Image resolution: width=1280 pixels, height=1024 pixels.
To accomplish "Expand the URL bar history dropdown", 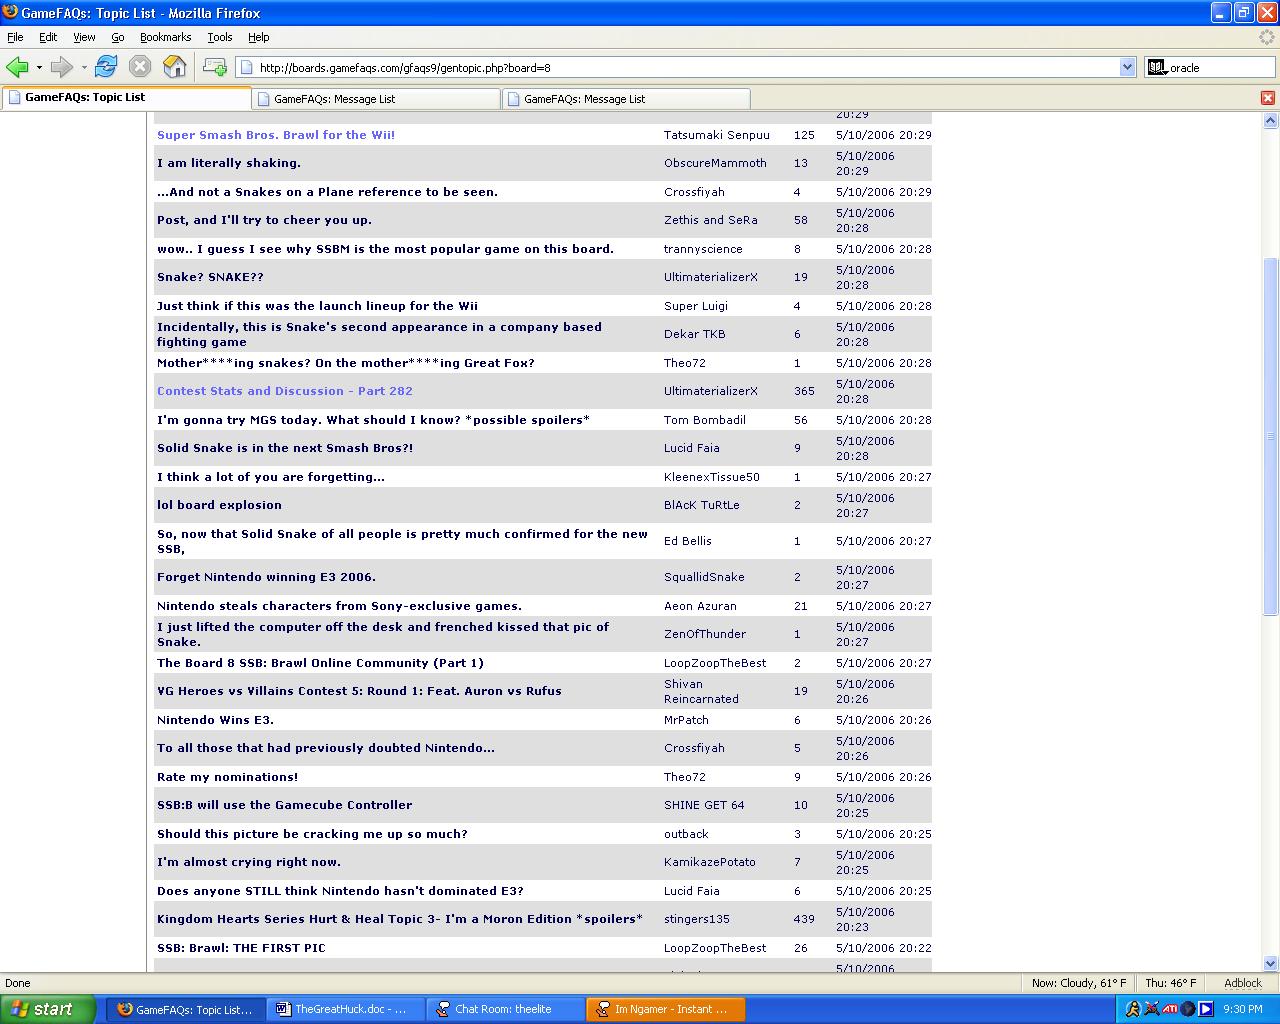I will point(1128,68).
